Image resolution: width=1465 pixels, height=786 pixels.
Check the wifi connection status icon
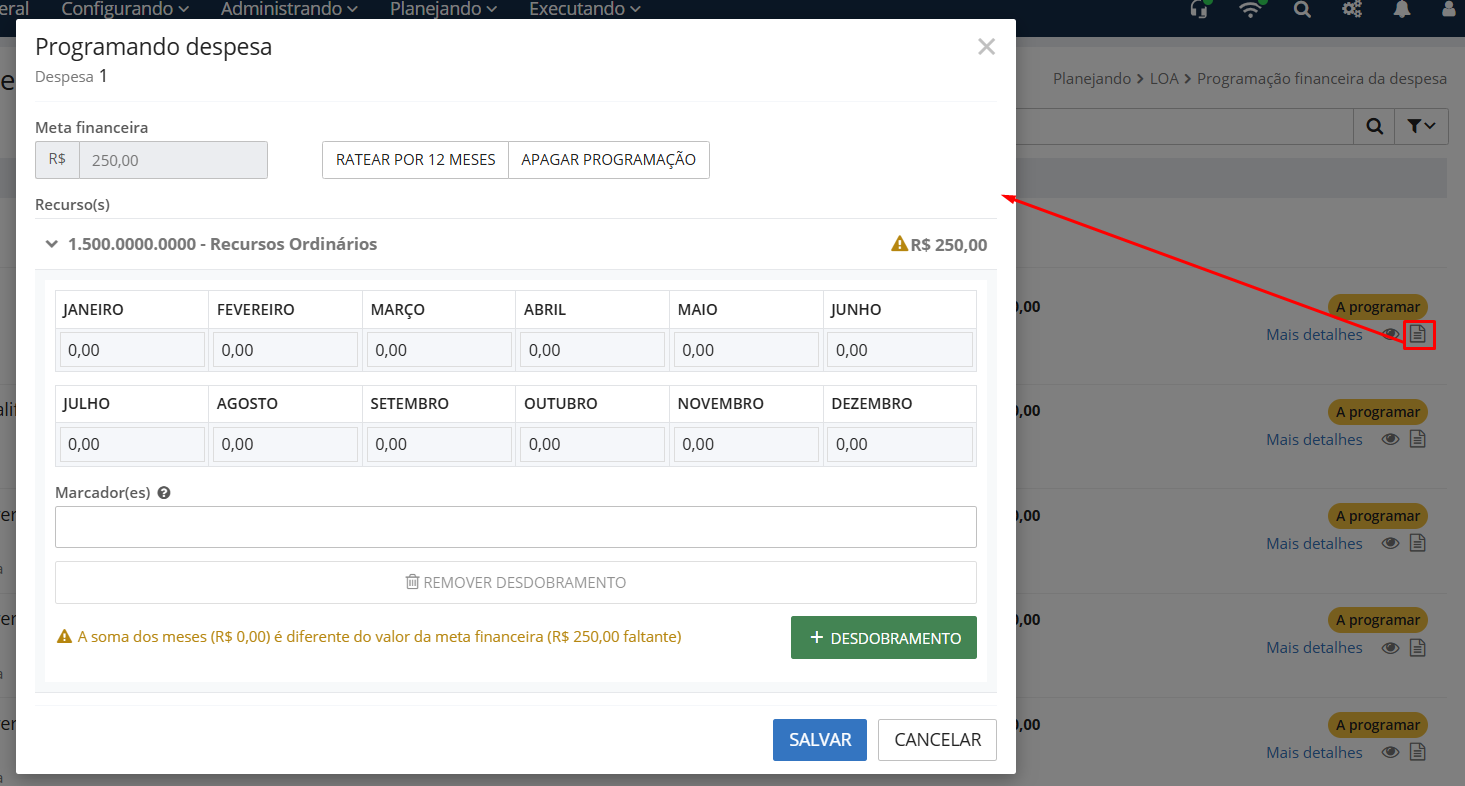click(x=1250, y=9)
